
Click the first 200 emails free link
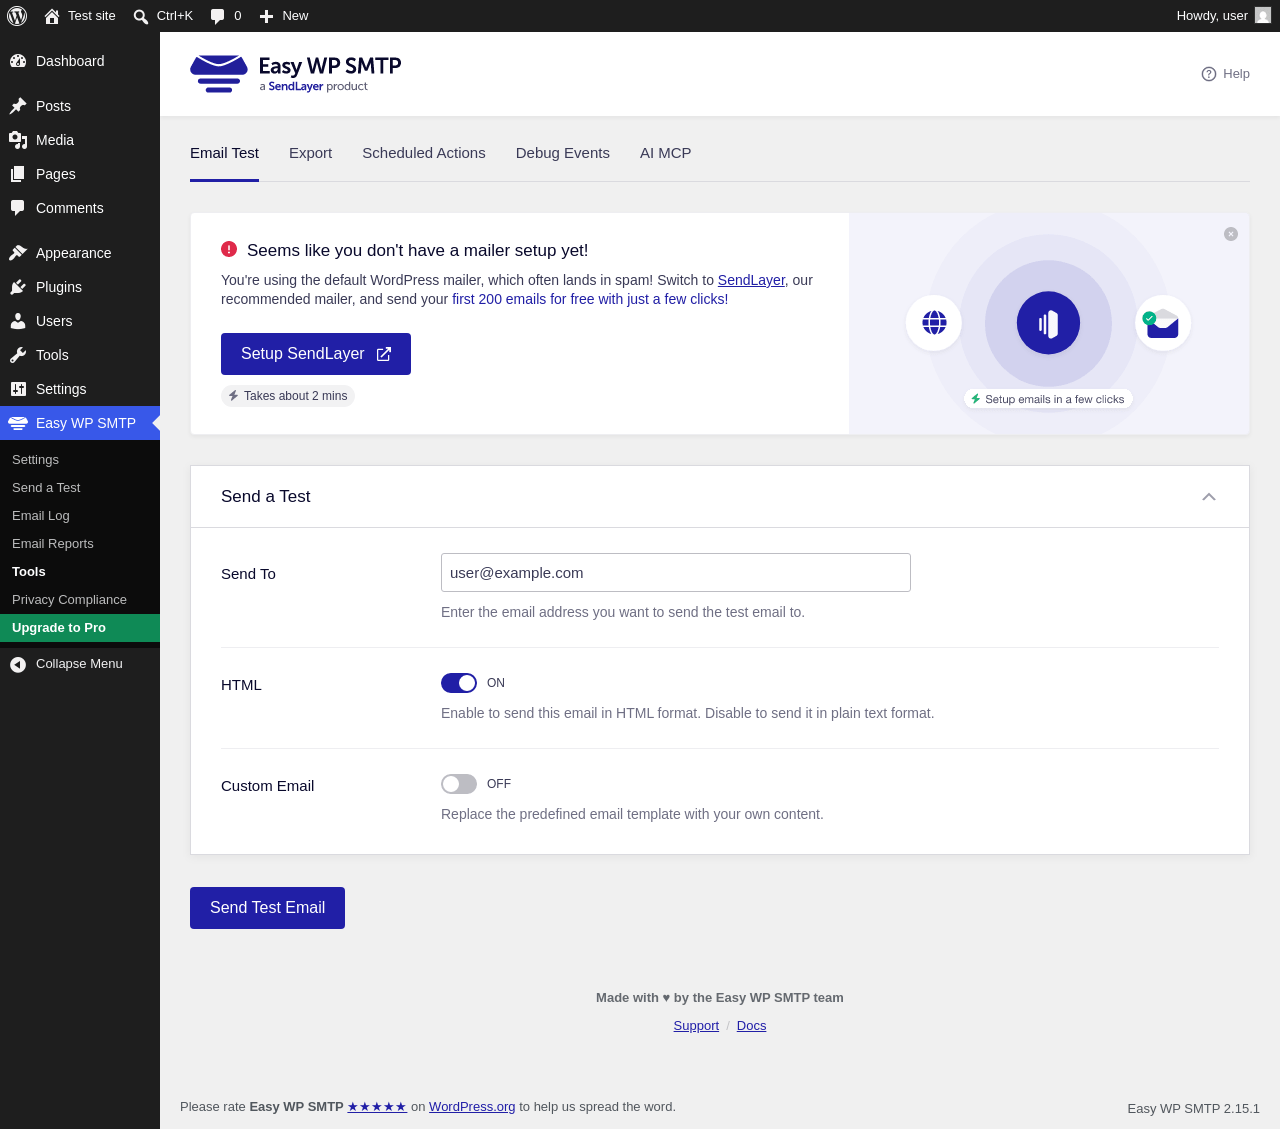[x=590, y=299]
